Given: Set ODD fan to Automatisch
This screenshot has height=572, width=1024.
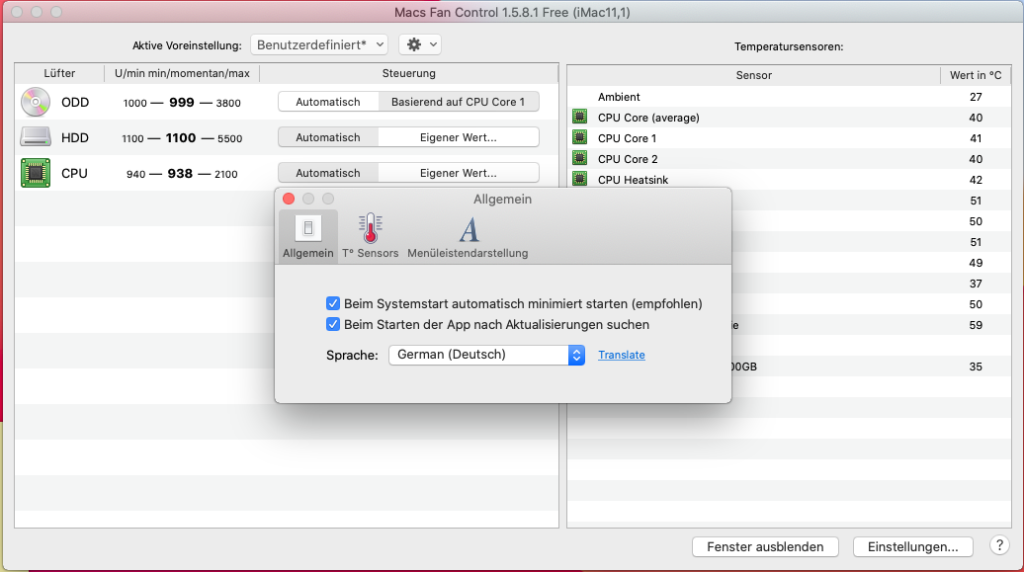Looking at the screenshot, I should point(328,102).
